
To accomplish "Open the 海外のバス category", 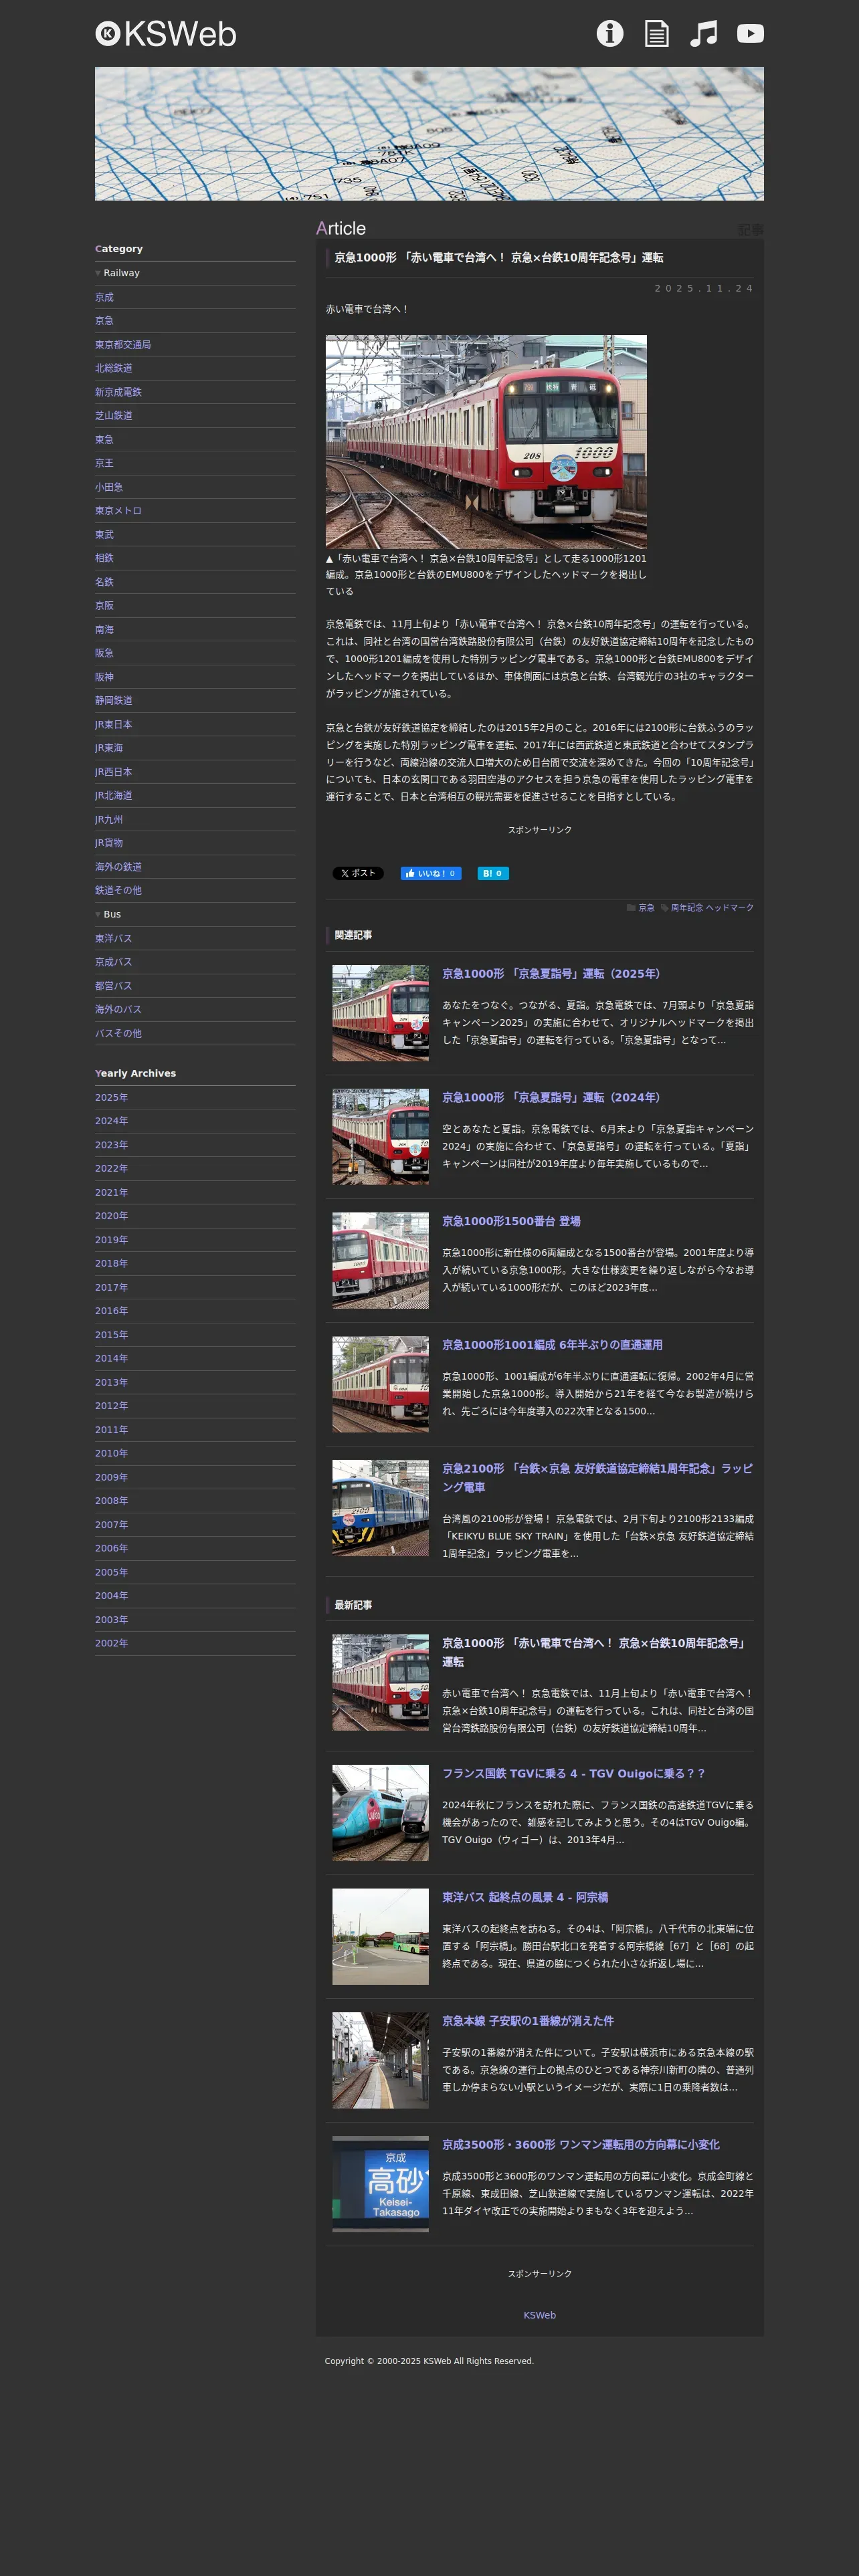I will click(x=118, y=1009).
